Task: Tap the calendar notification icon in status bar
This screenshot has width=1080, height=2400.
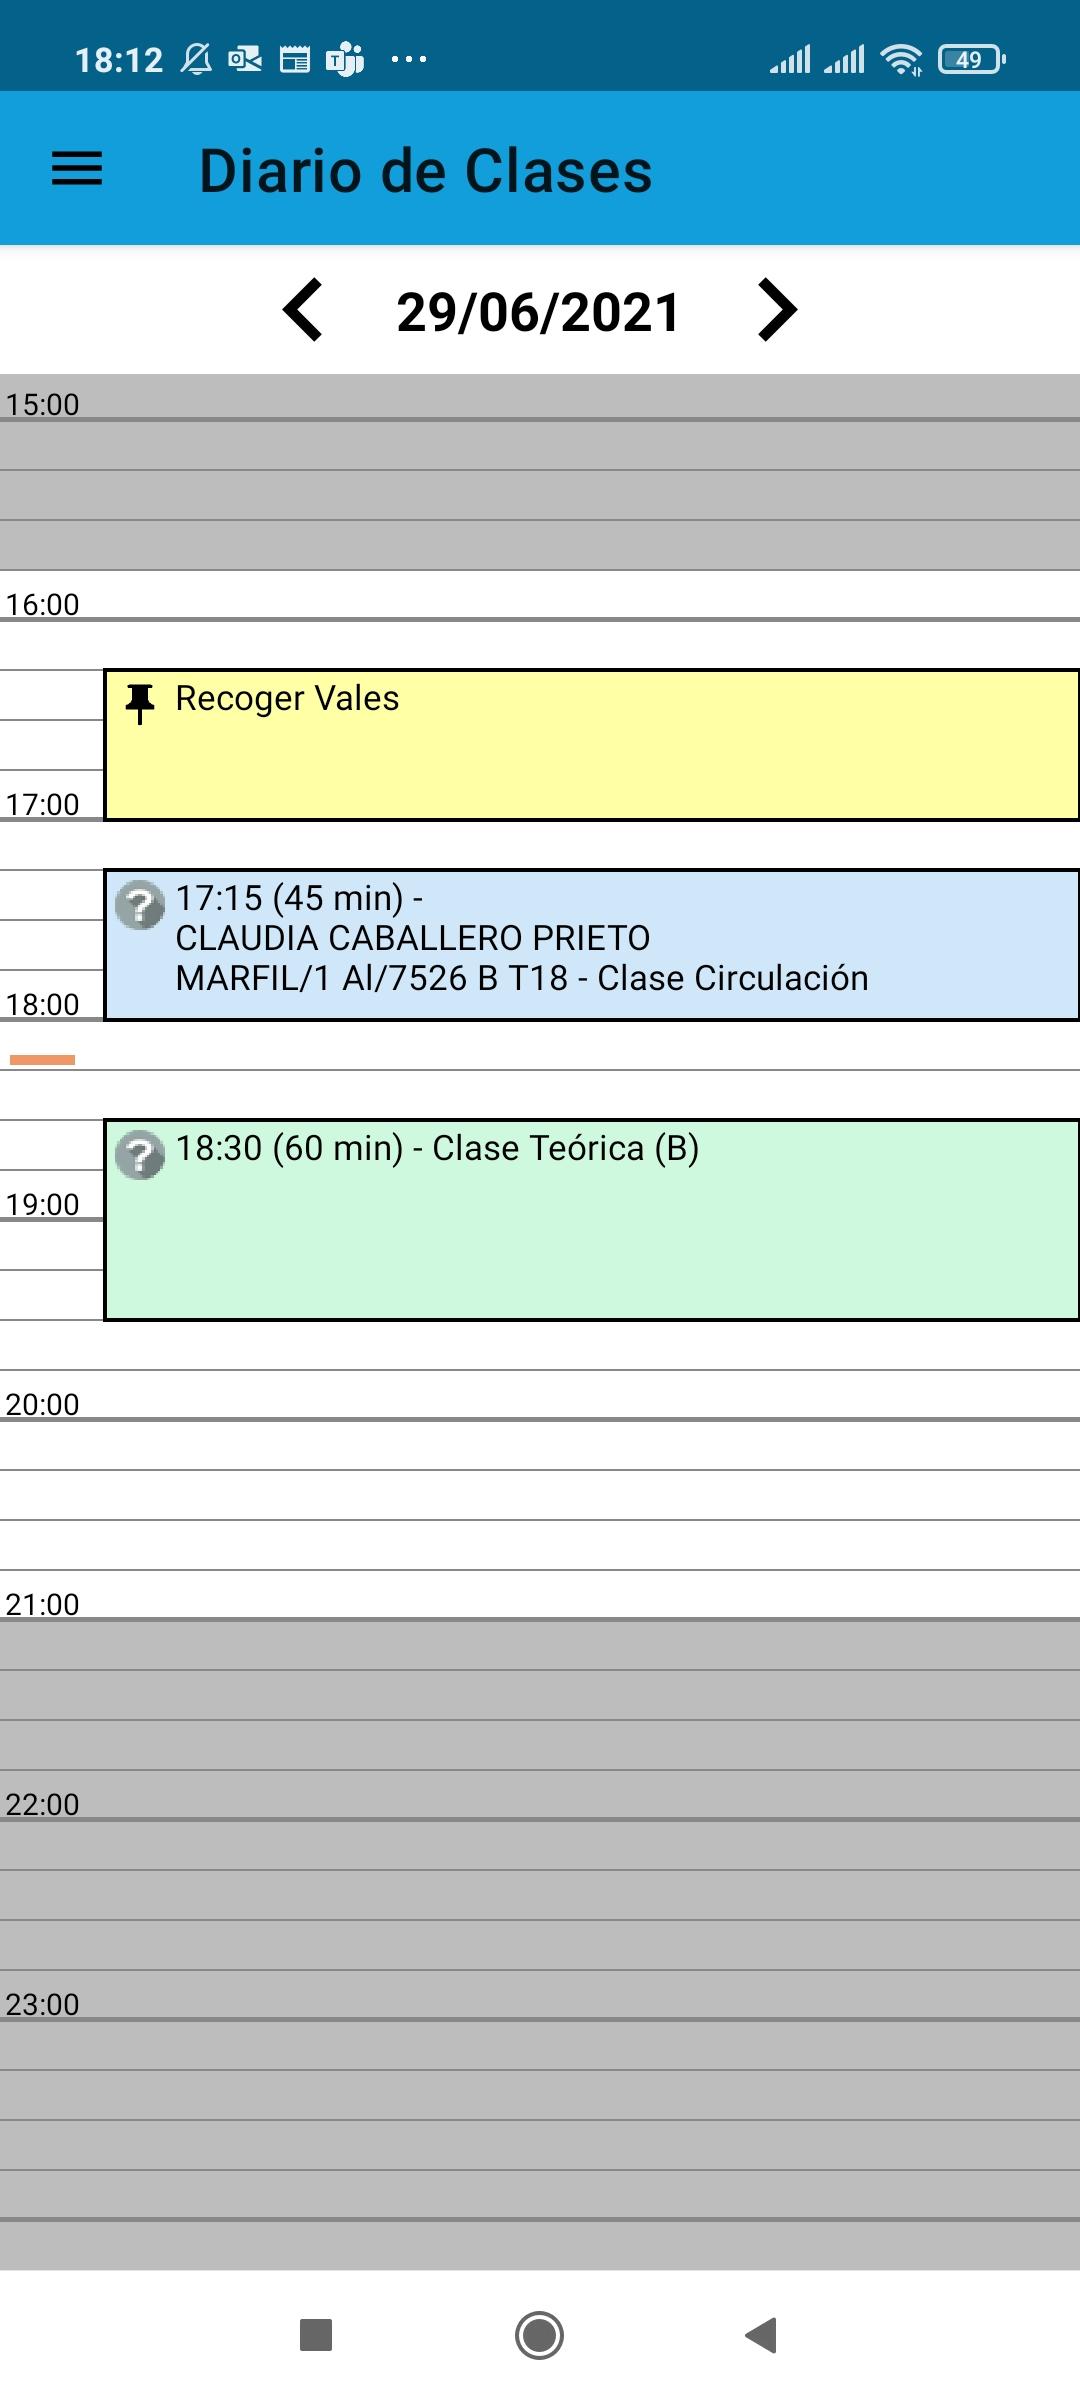Action: (x=294, y=60)
